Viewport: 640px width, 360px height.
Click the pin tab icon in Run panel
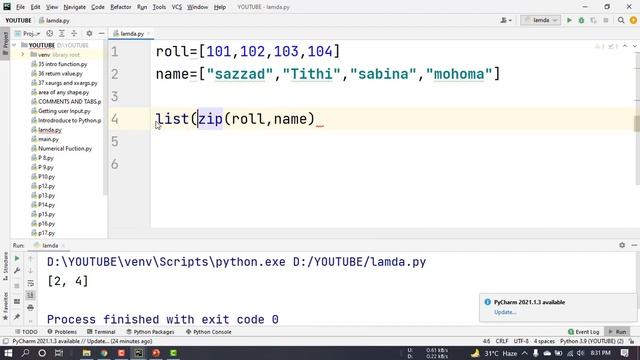pos(17,317)
